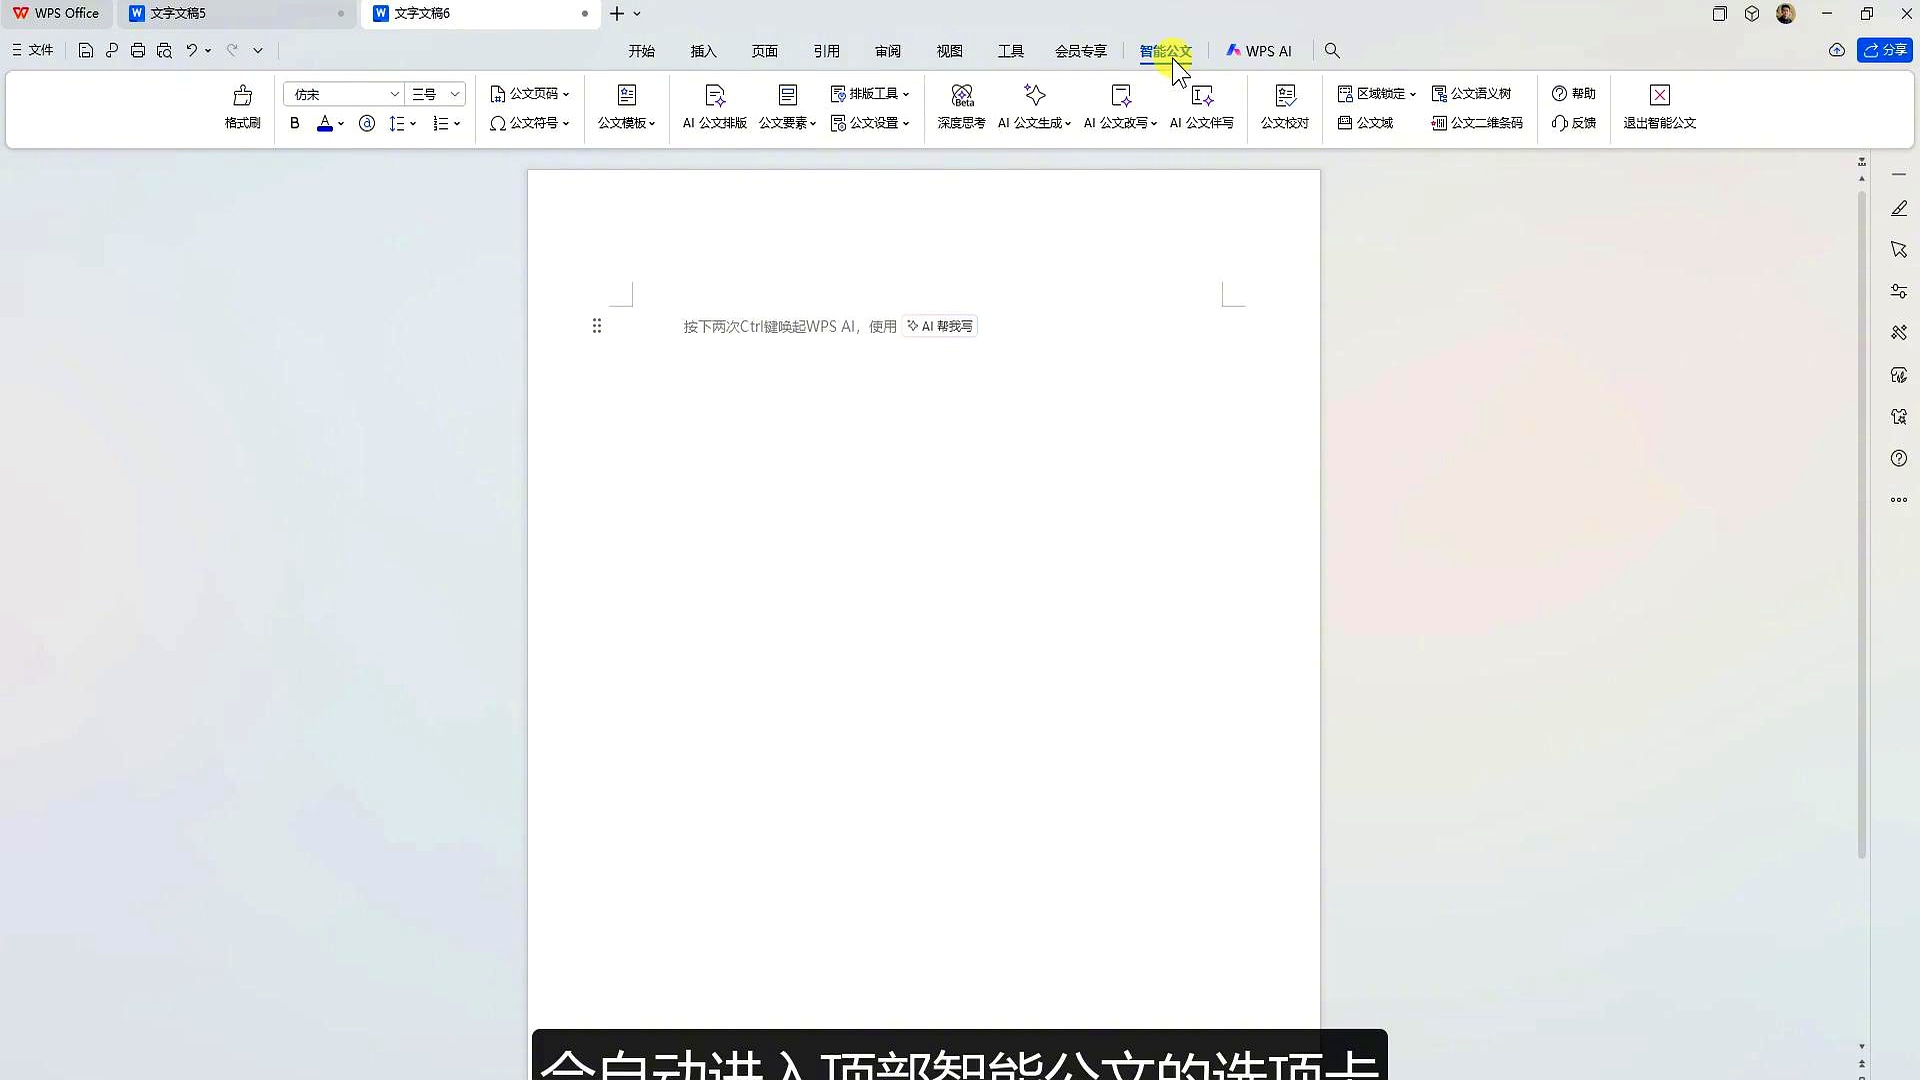The width and height of the screenshot is (1920, 1080).
Task: Click the paragraph drag handle dots icon
Action: [597, 326]
